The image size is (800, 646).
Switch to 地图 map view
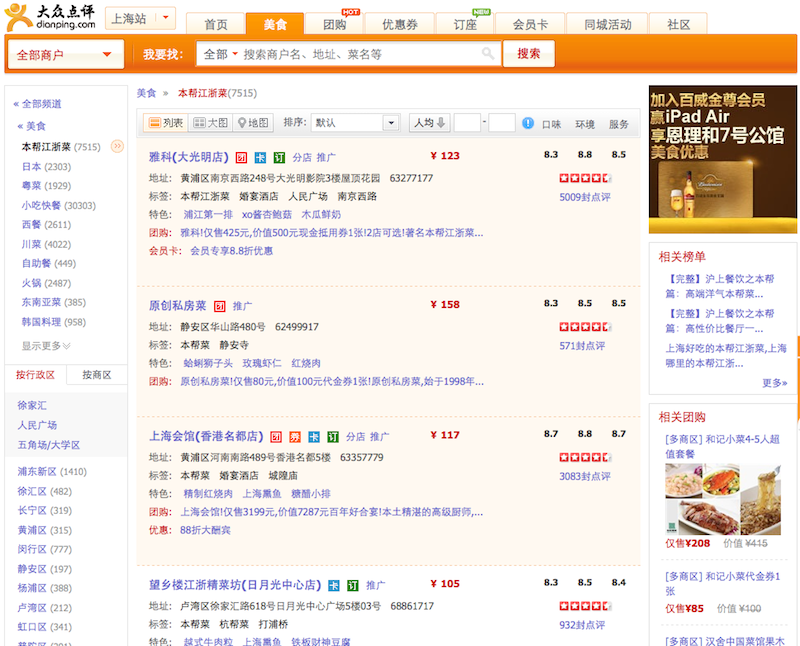coord(253,122)
